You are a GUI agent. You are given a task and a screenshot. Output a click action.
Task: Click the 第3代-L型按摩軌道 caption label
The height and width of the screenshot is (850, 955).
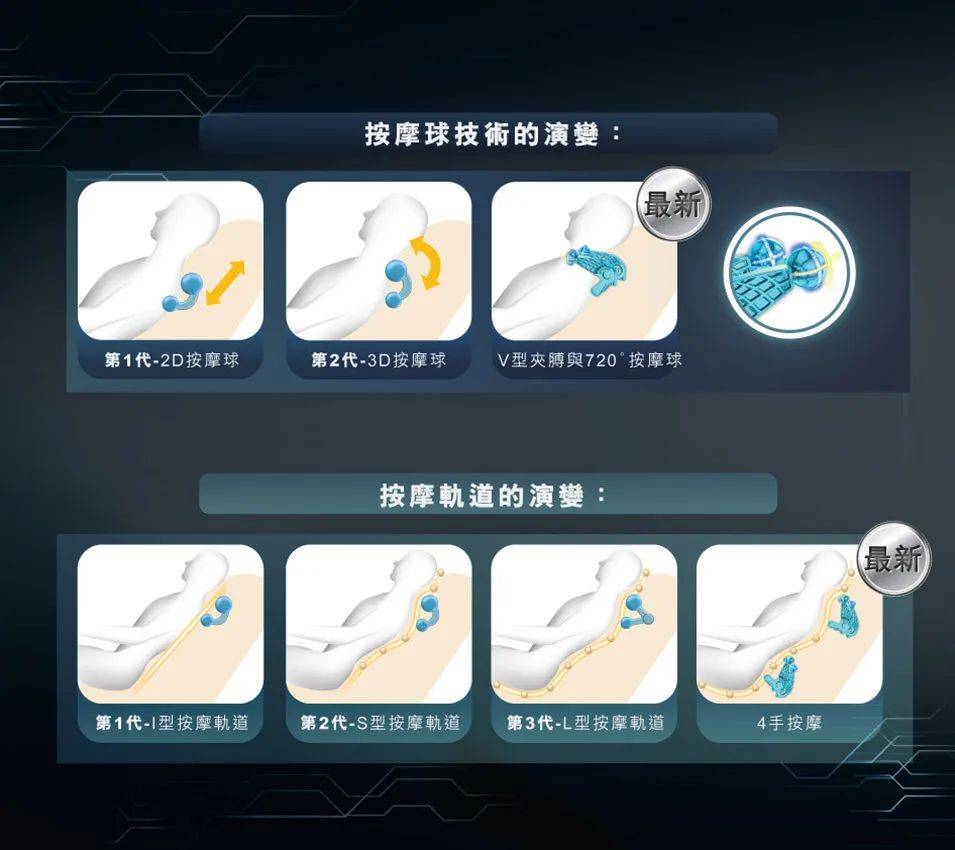585,723
